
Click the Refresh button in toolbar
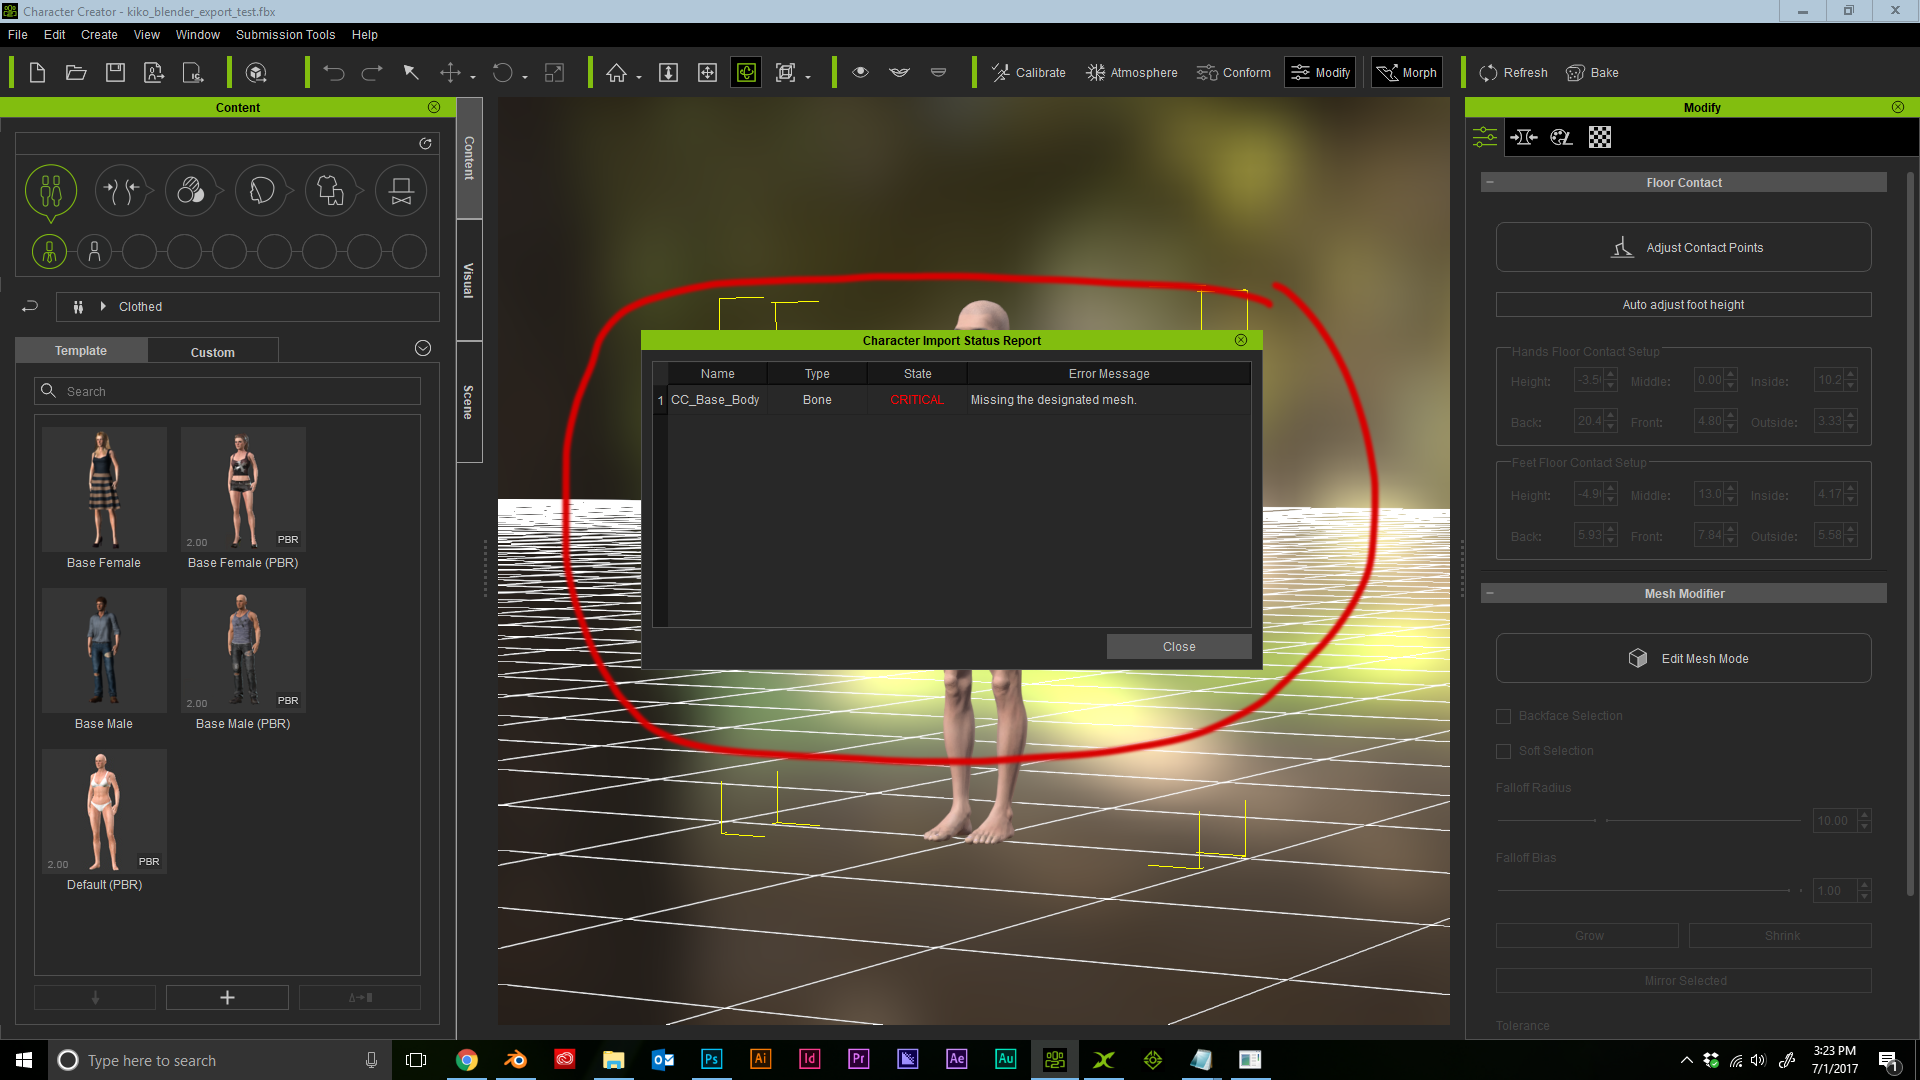coord(1513,73)
